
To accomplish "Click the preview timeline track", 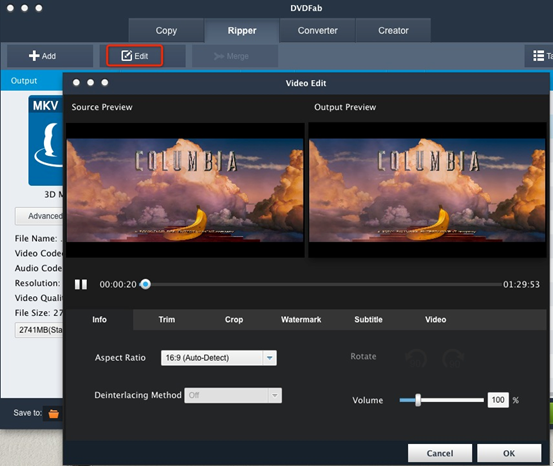I will [322, 284].
